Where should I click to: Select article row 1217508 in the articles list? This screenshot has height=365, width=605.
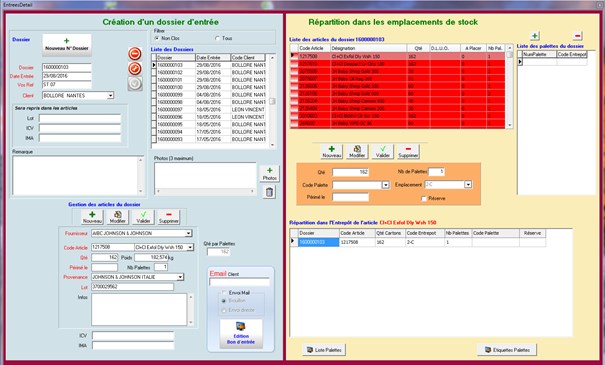pyautogui.click(x=397, y=56)
